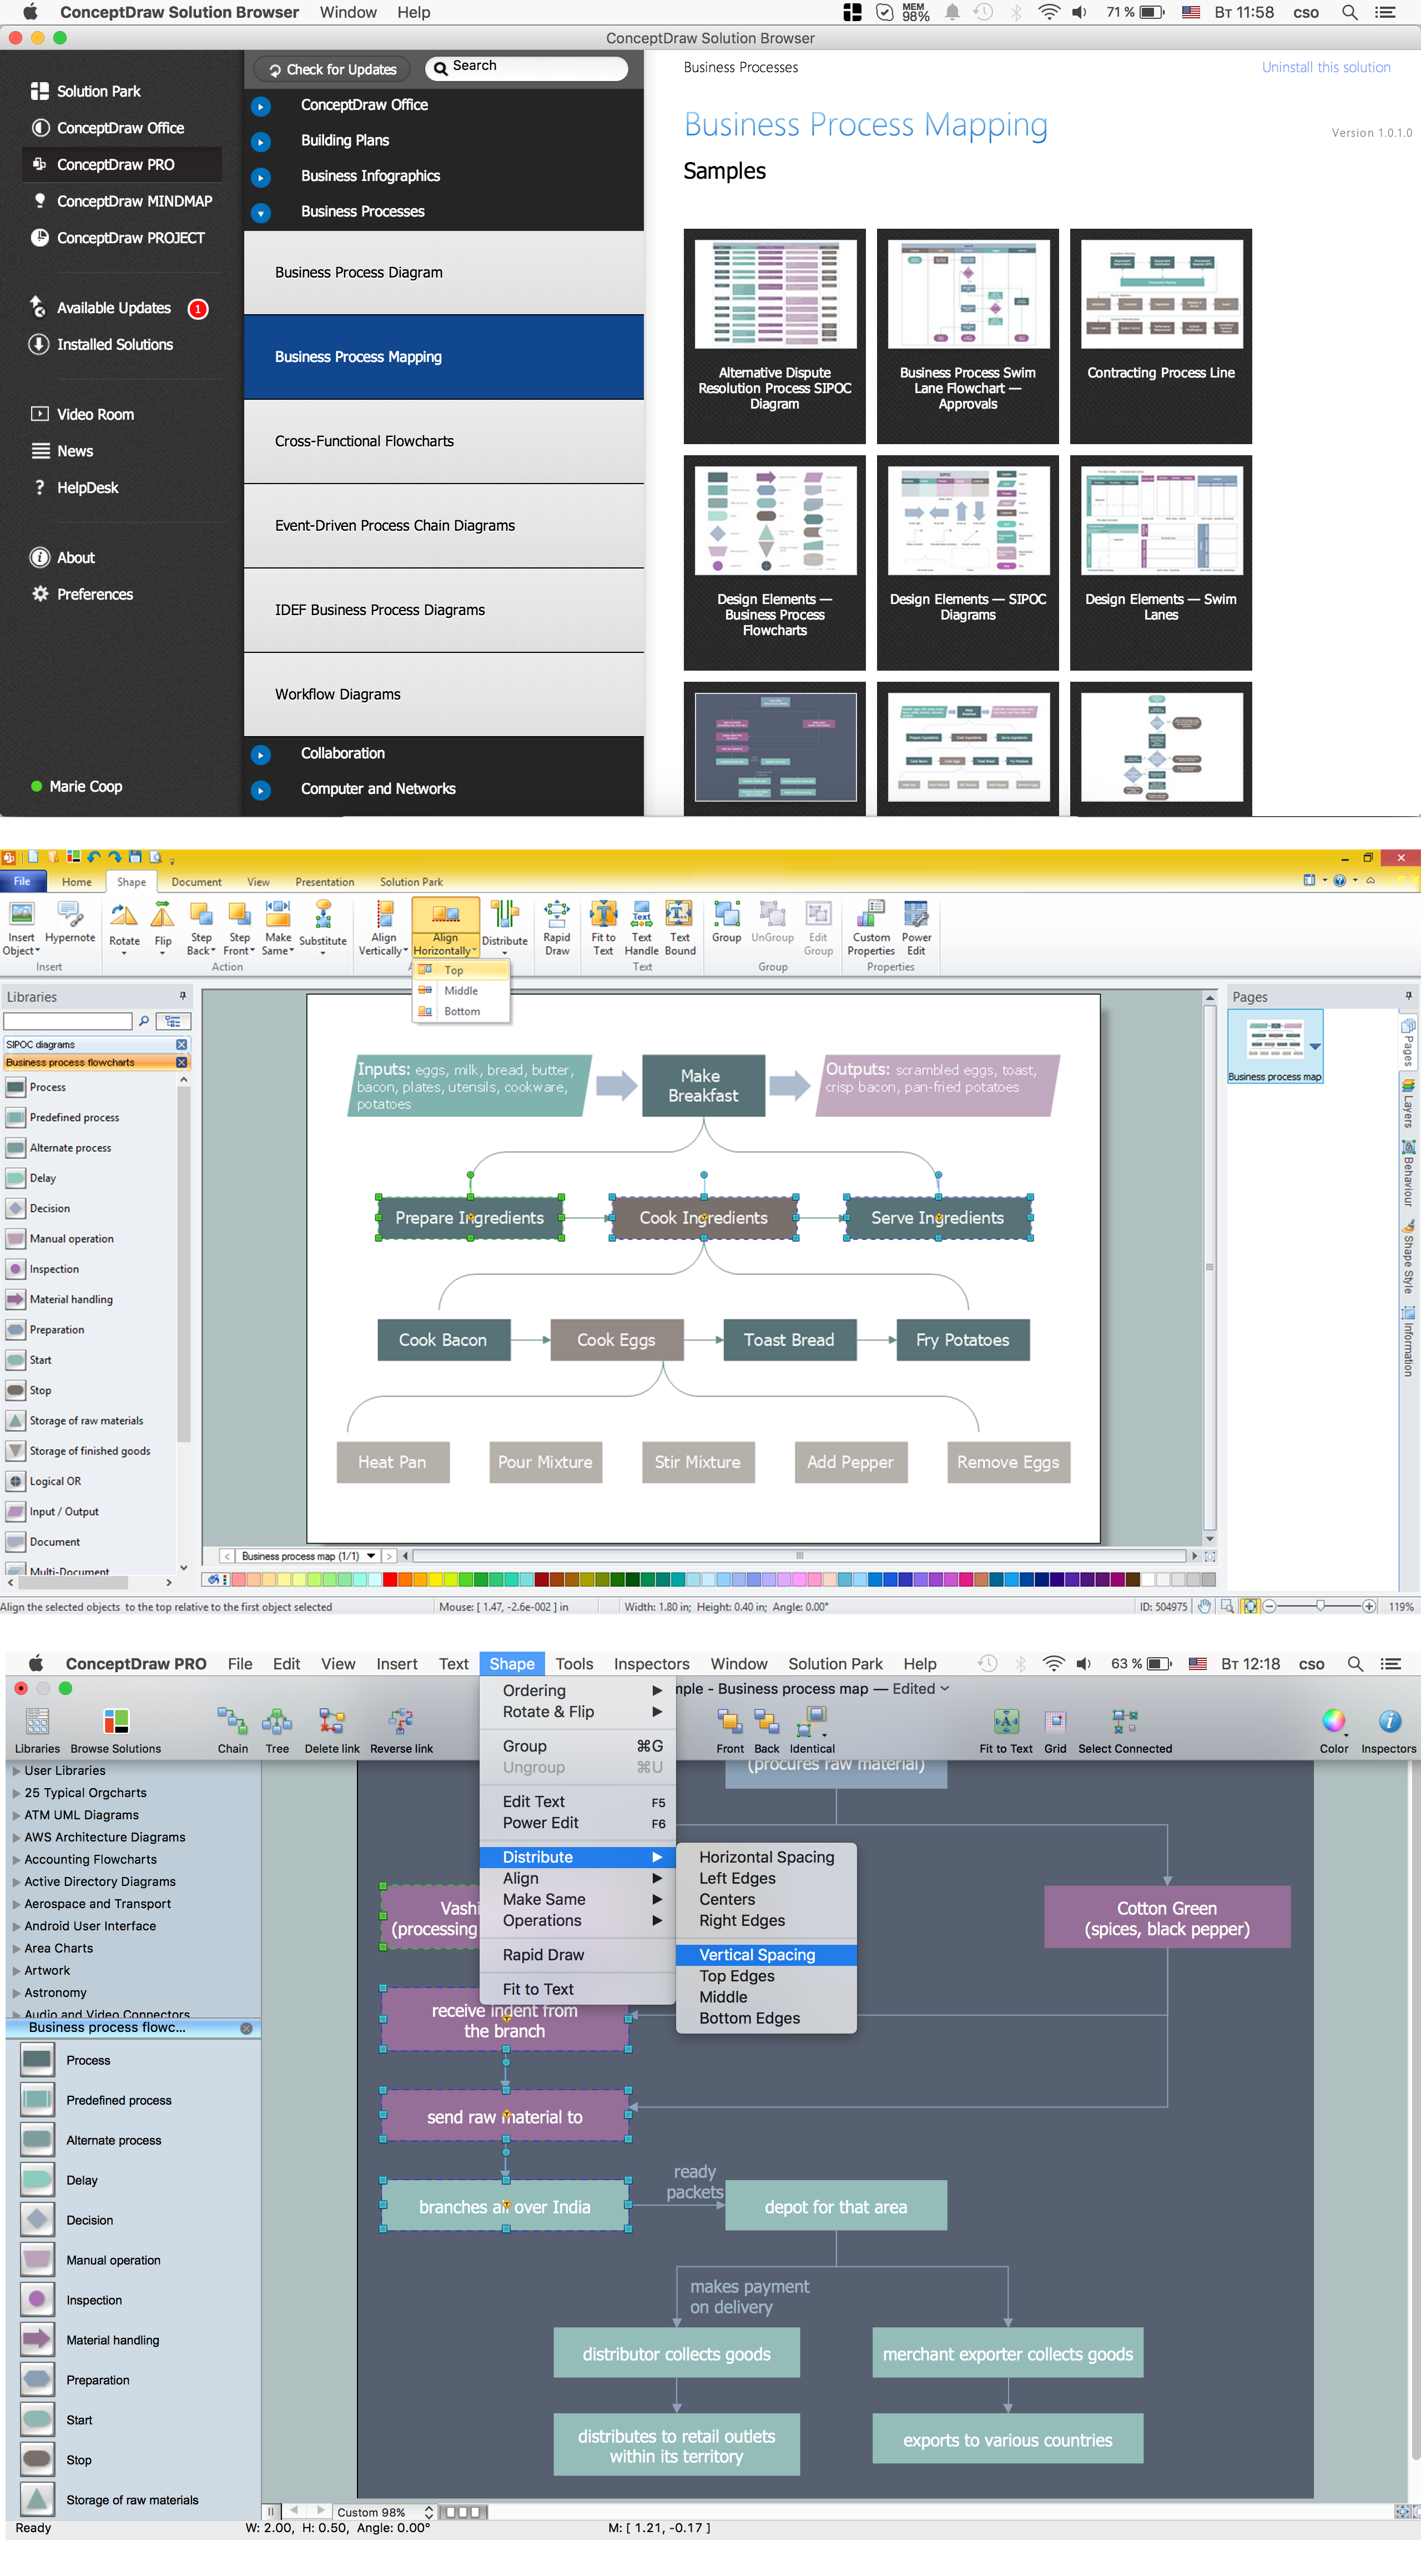Viewport: 1421px width, 2576px height.
Task: Select Middle in Align Horizontally dropdown
Action: (x=461, y=990)
